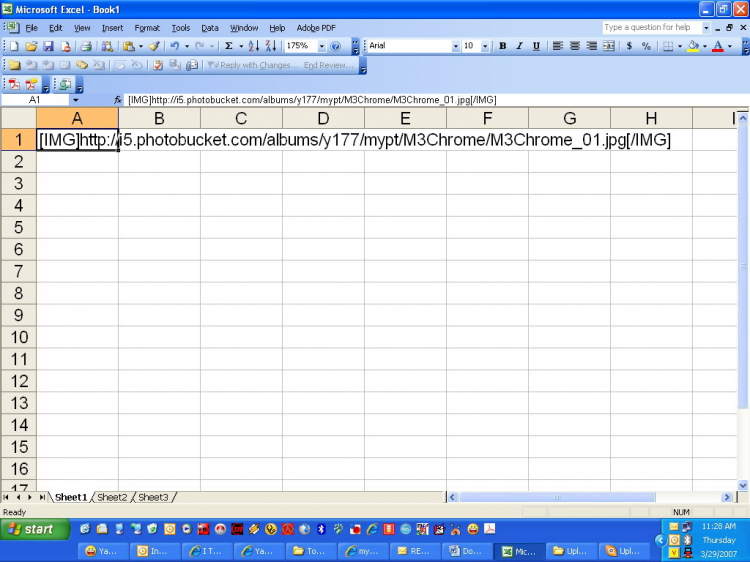The image size is (750, 562).
Task: Click fill color yellow paint bucket
Action: coord(693,46)
